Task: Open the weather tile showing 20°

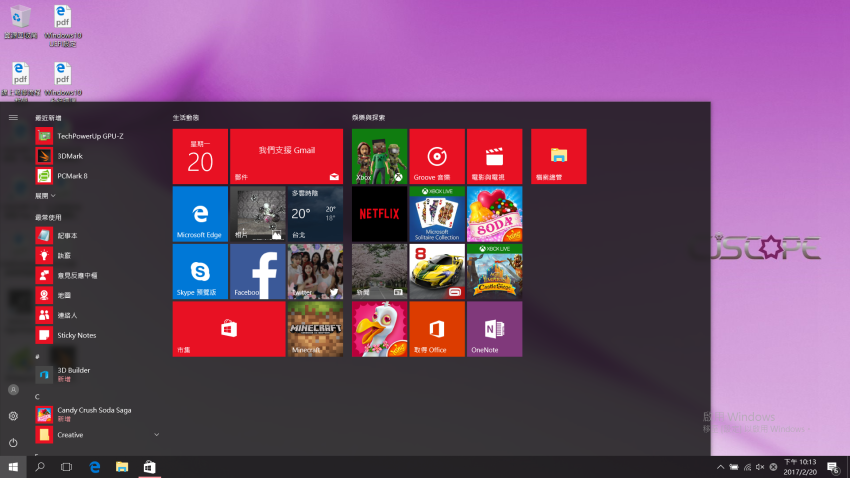Action: (315, 214)
